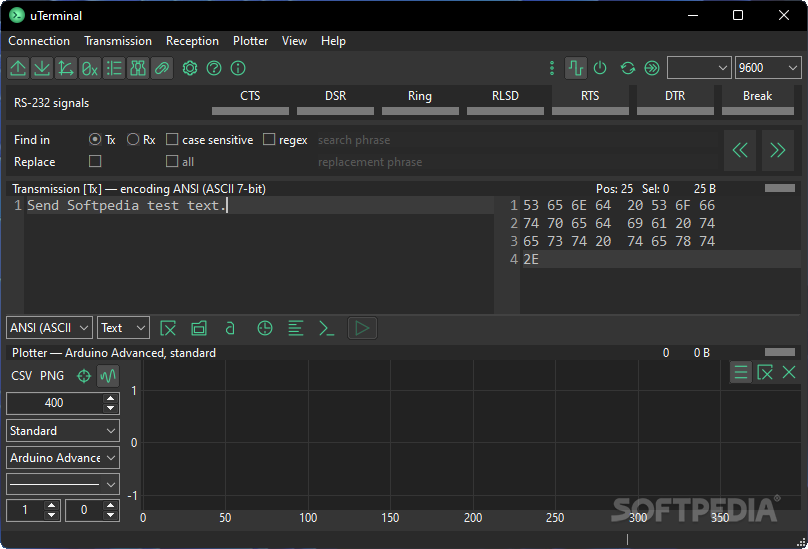Open the Arduino Advanced dropdown

pos(63,458)
